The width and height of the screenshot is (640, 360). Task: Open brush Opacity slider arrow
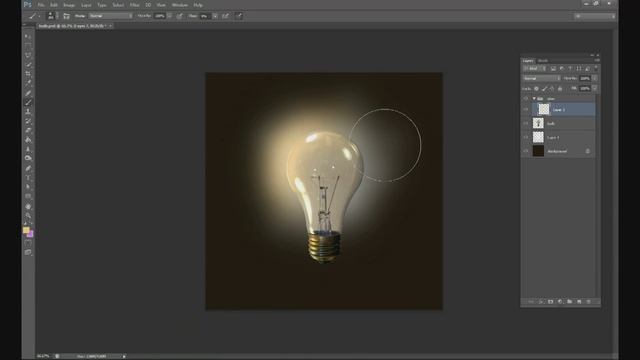(x=169, y=16)
